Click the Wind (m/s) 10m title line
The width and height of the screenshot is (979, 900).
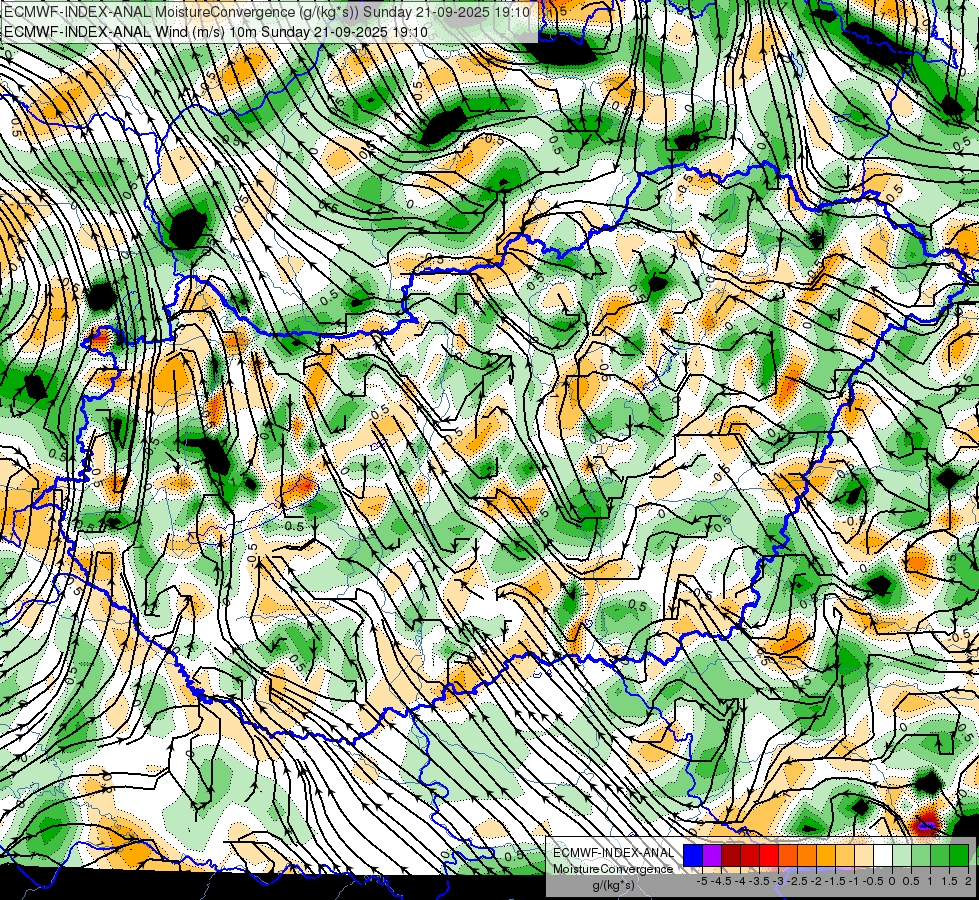click(x=216, y=32)
